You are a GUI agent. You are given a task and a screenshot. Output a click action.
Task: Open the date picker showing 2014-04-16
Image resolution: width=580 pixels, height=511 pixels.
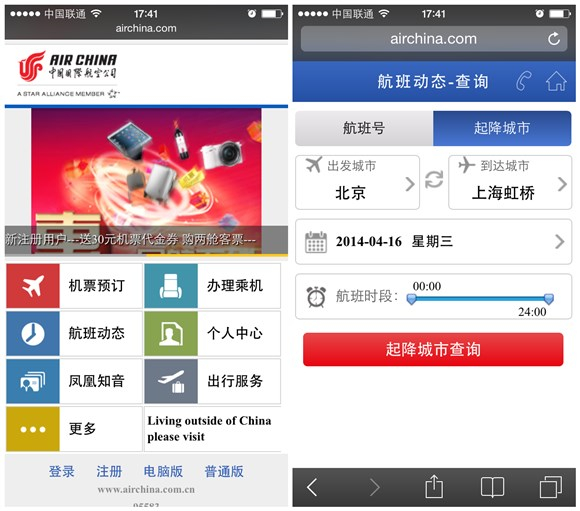click(x=434, y=242)
